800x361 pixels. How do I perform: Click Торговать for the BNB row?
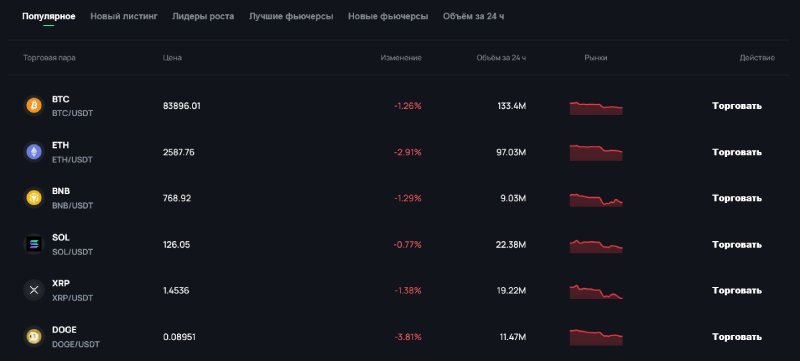[x=737, y=198]
